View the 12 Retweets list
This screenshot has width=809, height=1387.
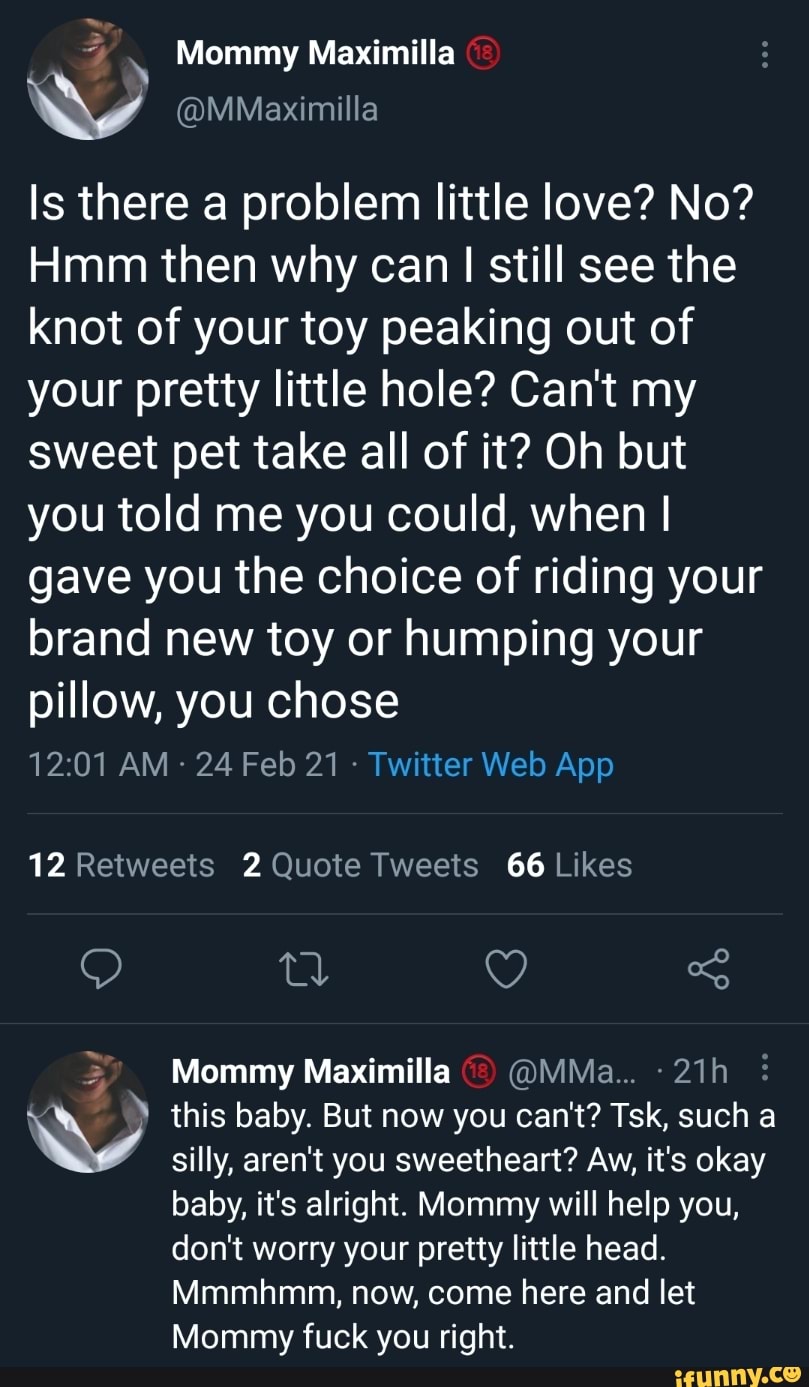click(x=122, y=865)
